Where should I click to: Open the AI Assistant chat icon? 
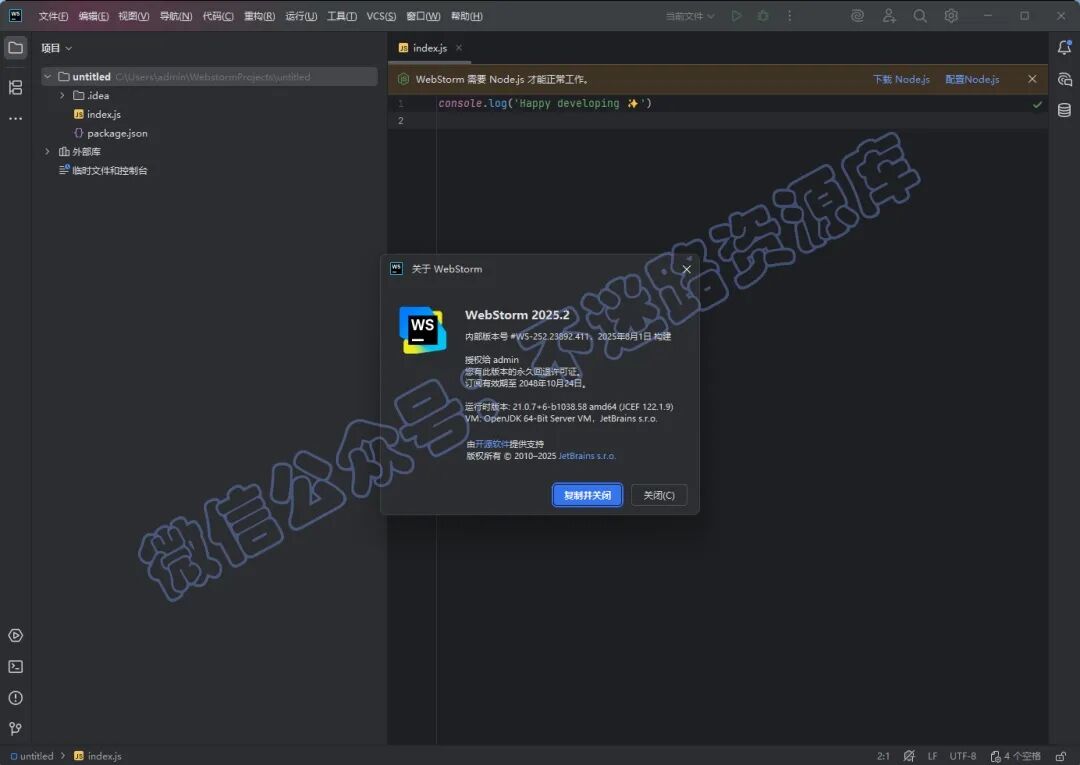(1064, 79)
